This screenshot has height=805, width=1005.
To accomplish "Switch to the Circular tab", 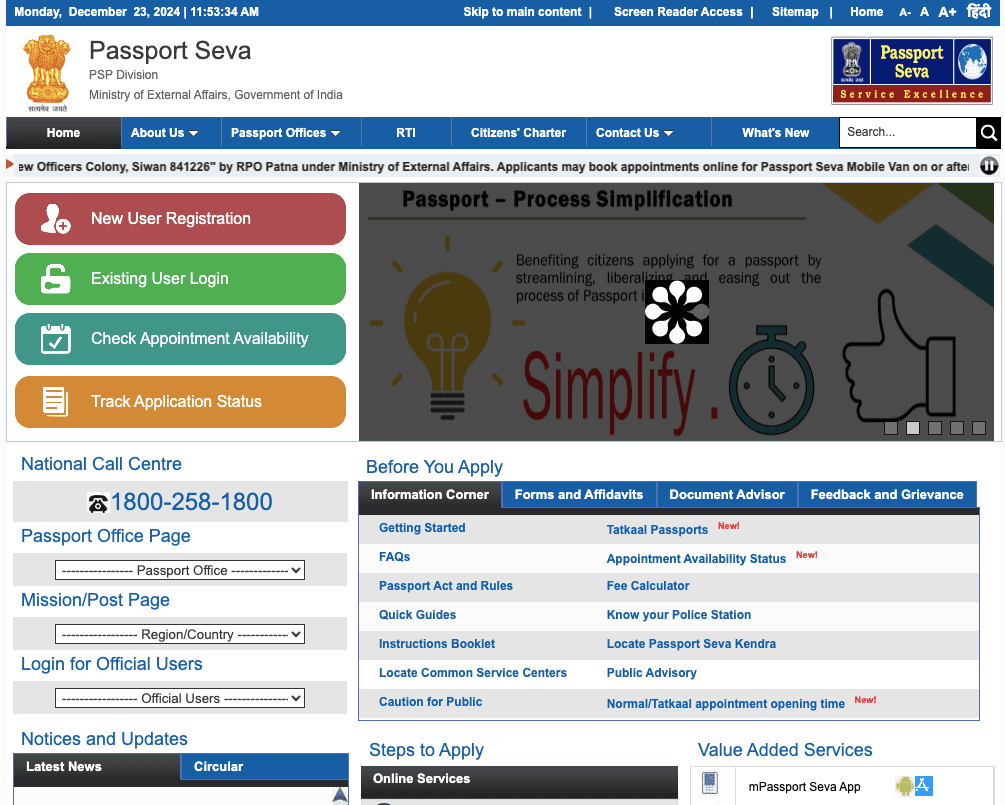I will point(265,767).
